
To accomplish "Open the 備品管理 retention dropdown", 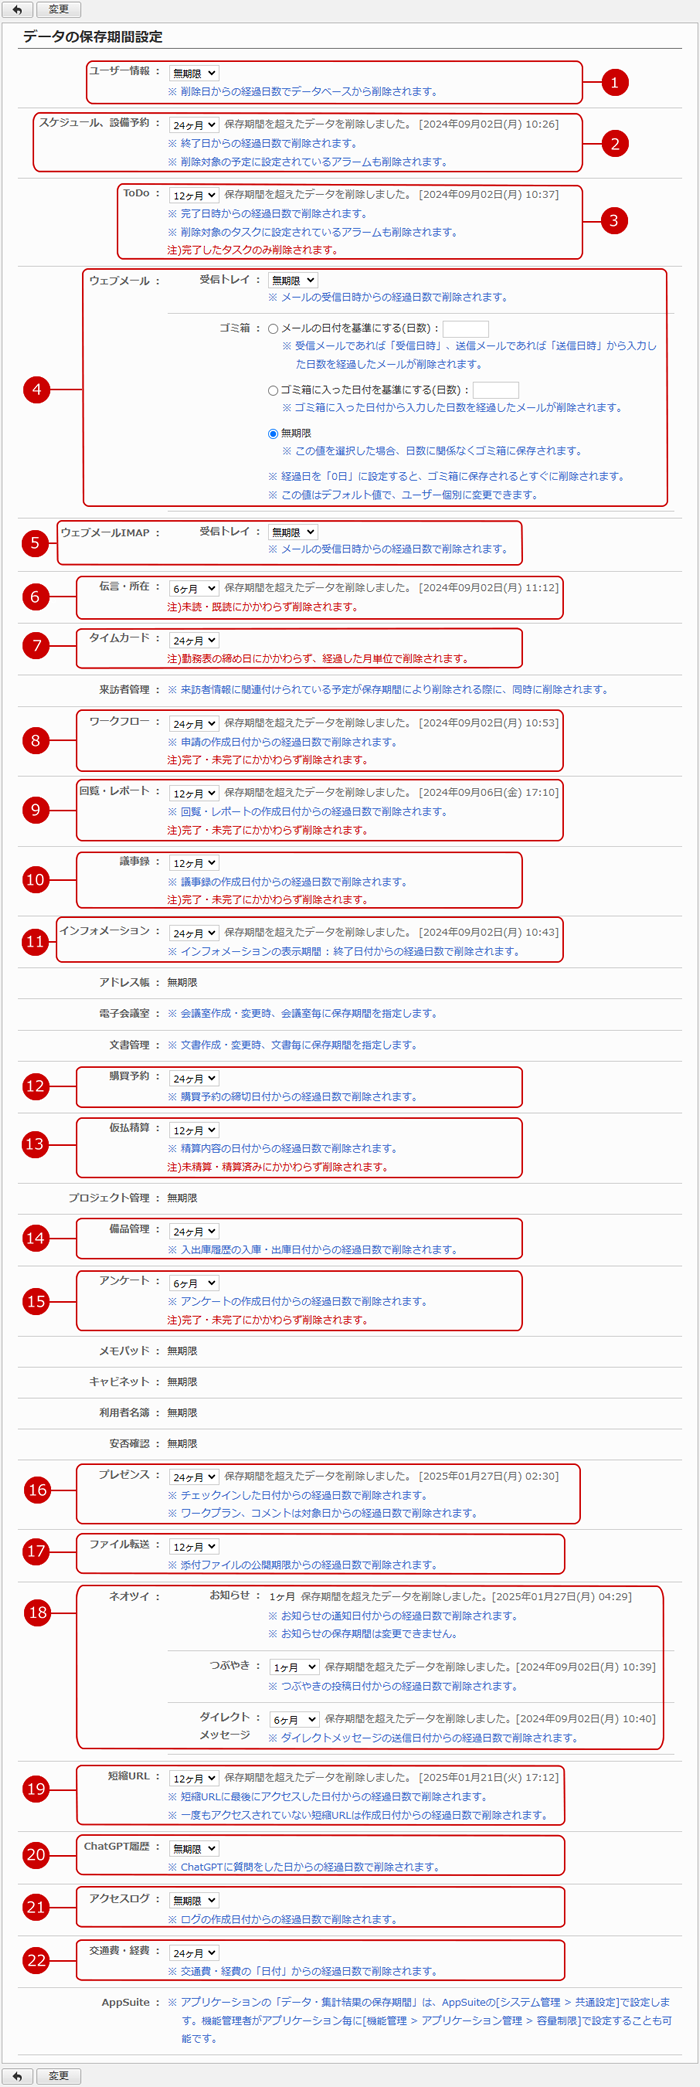I will [x=194, y=1231].
